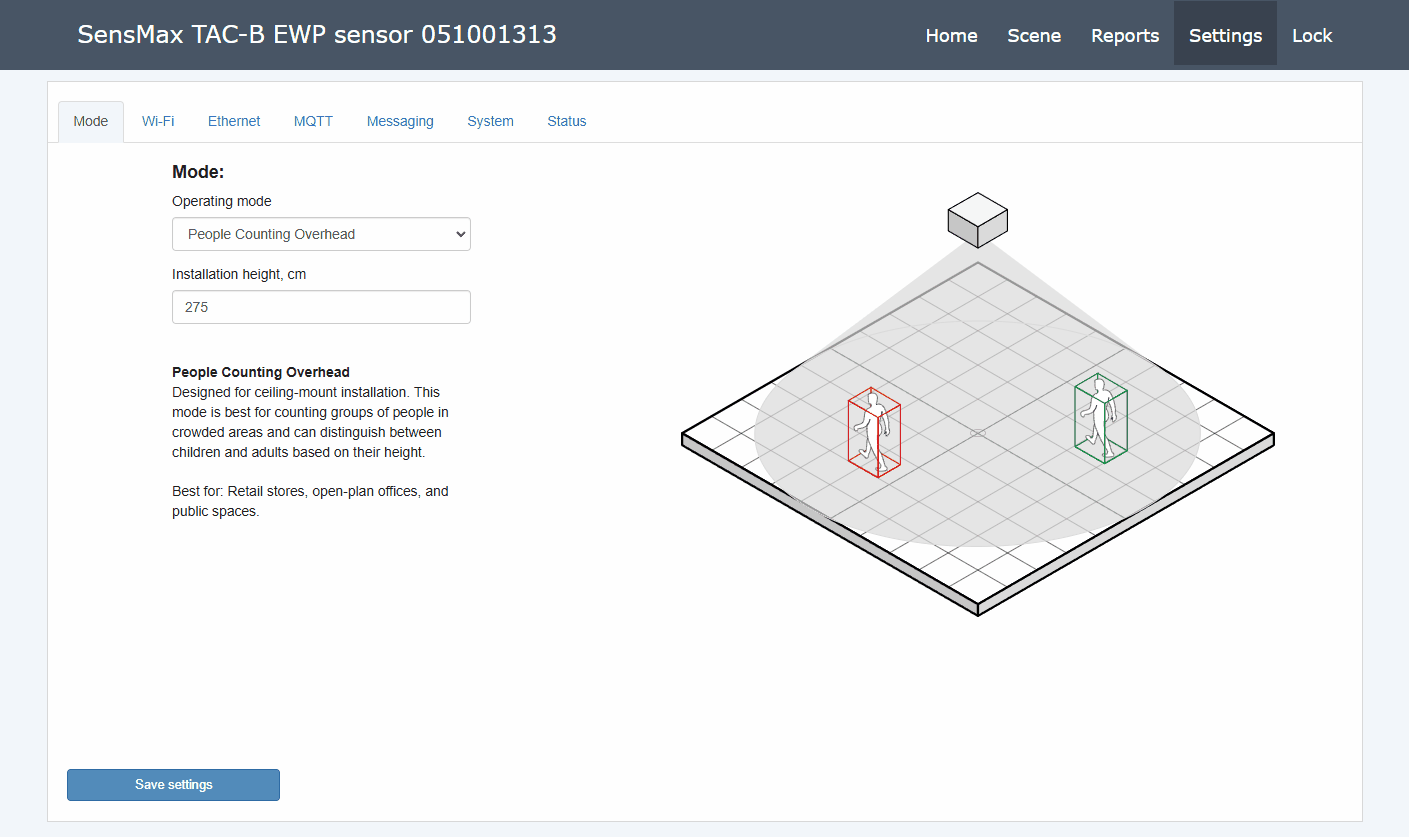Click the 'People Counting Overhead' bold heading
This screenshot has width=1409, height=837.
click(261, 372)
